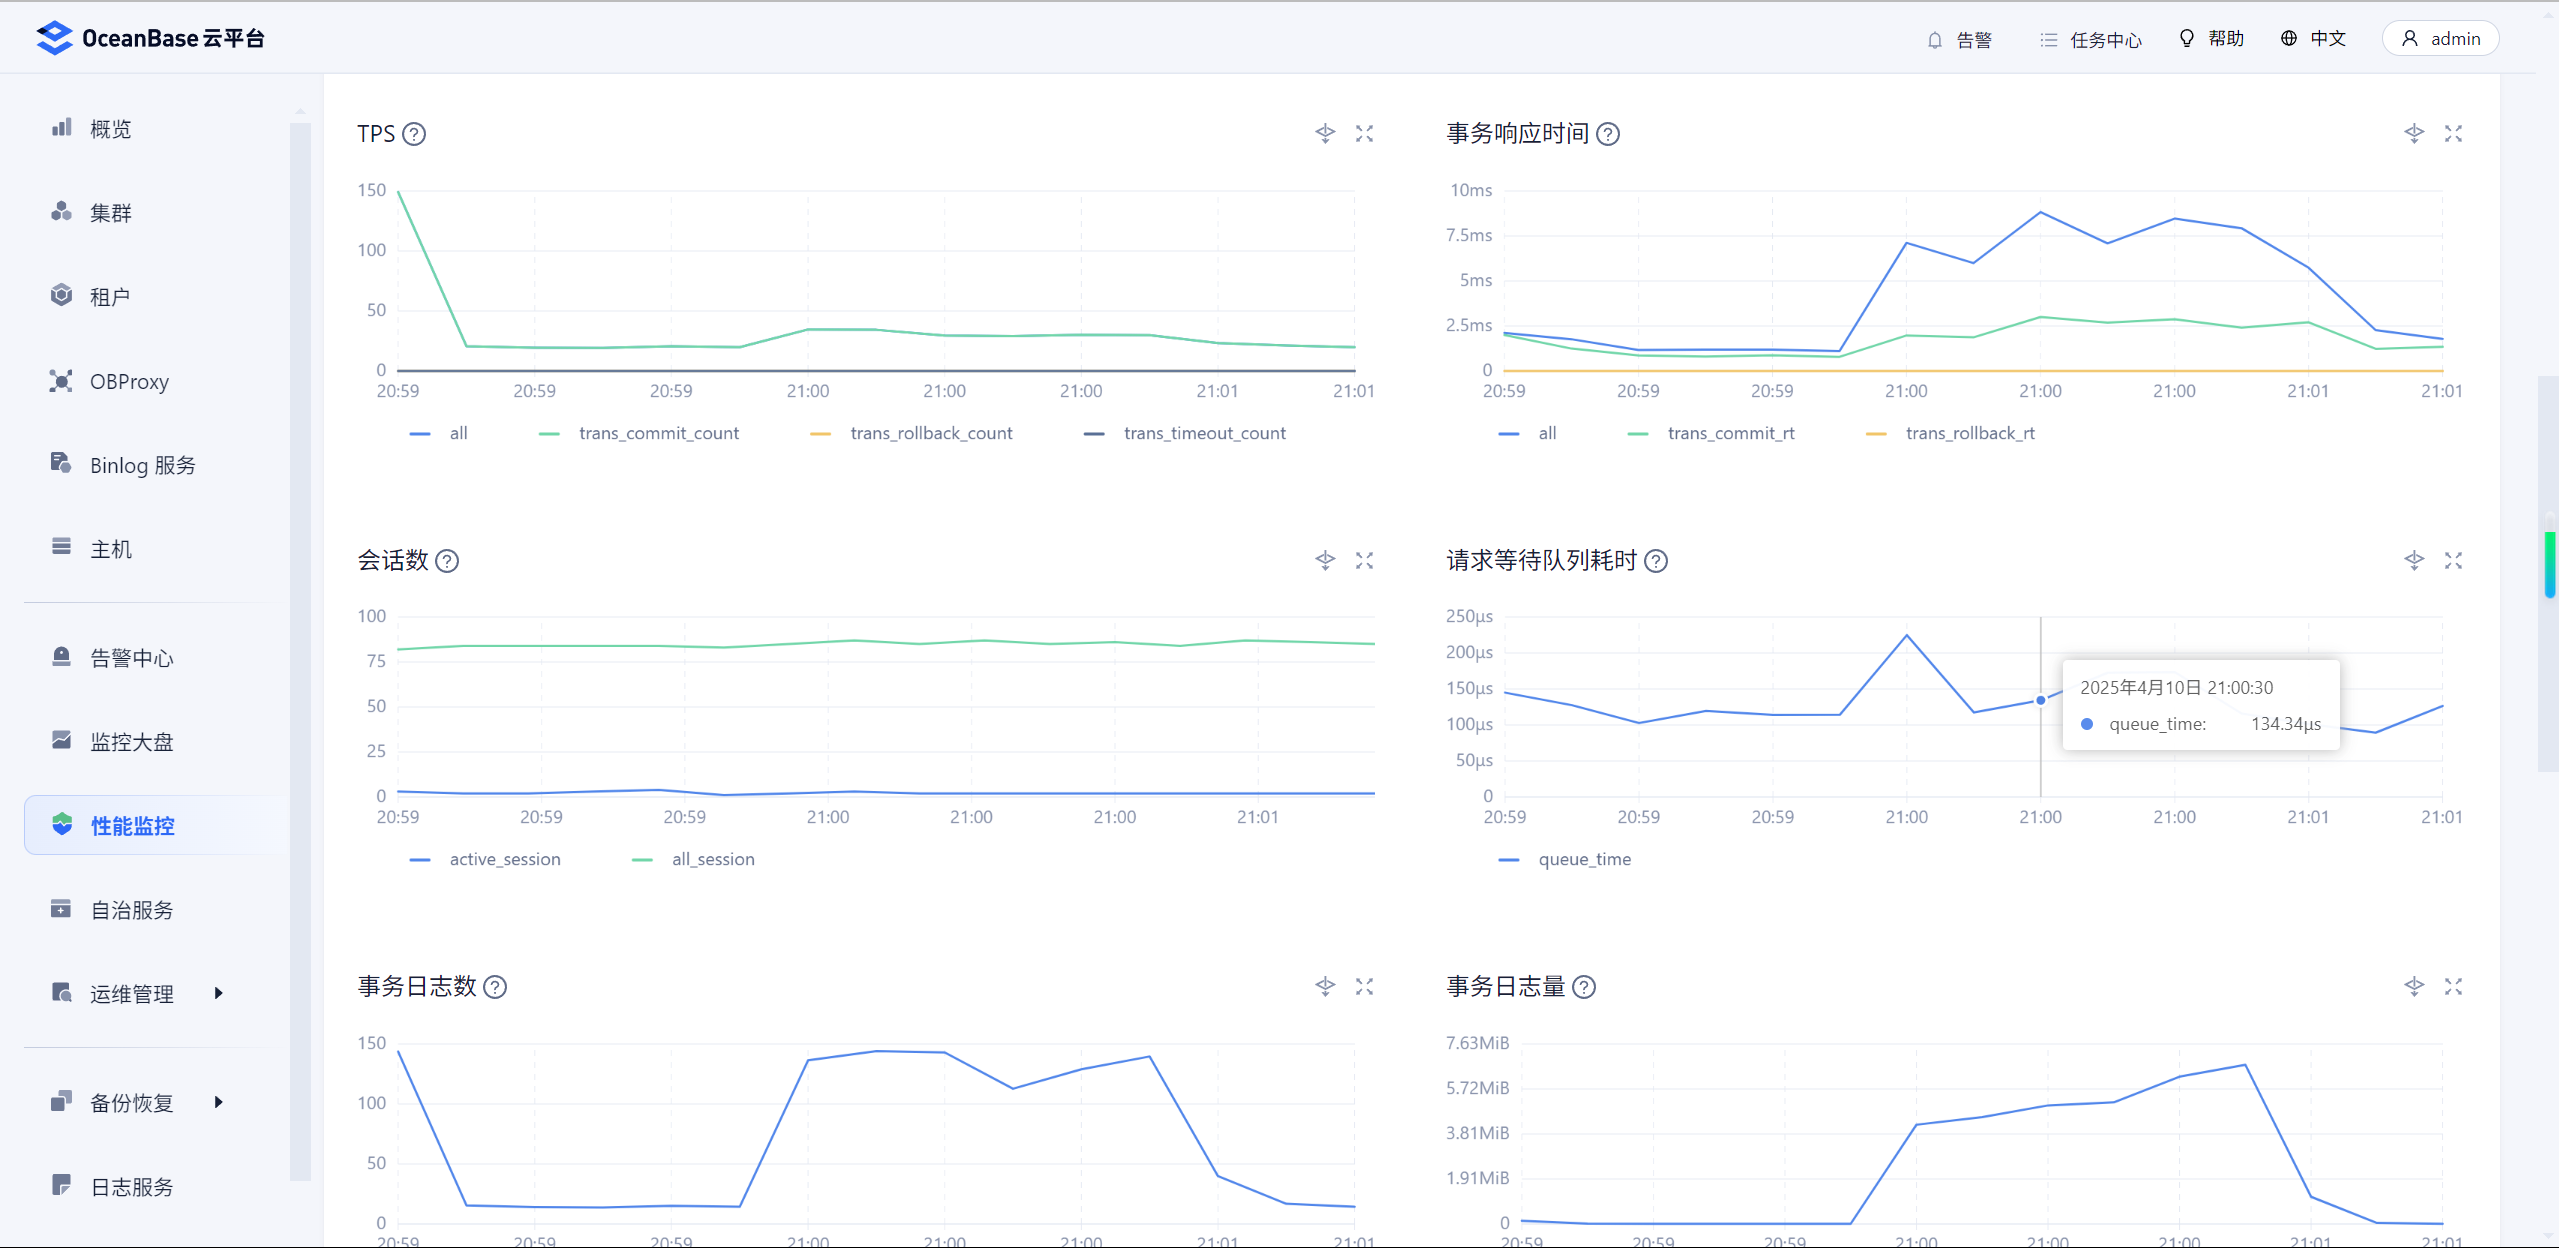2559x1248 pixels.
Task: Expand 请求等待队列耗时 chart to fullscreen
Action: pos(2453,561)
